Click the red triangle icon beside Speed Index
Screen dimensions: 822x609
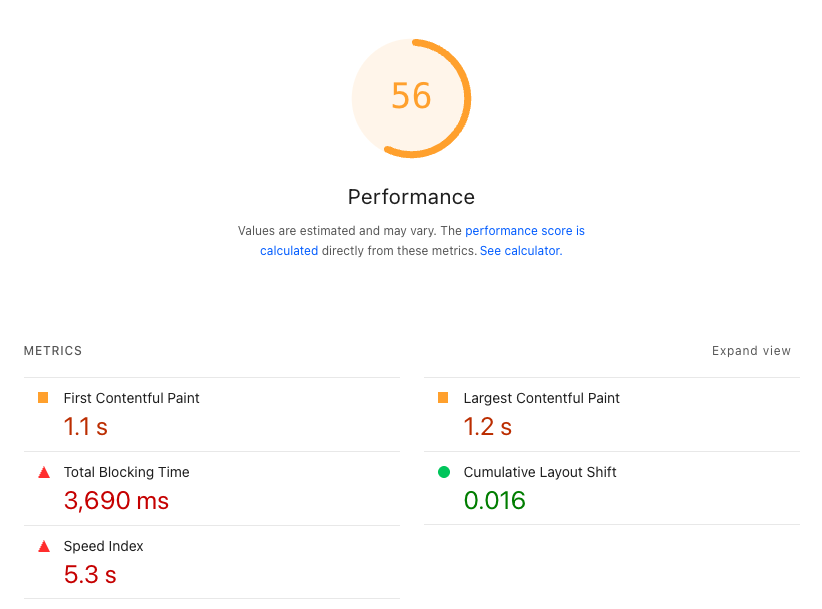[43, 546]
